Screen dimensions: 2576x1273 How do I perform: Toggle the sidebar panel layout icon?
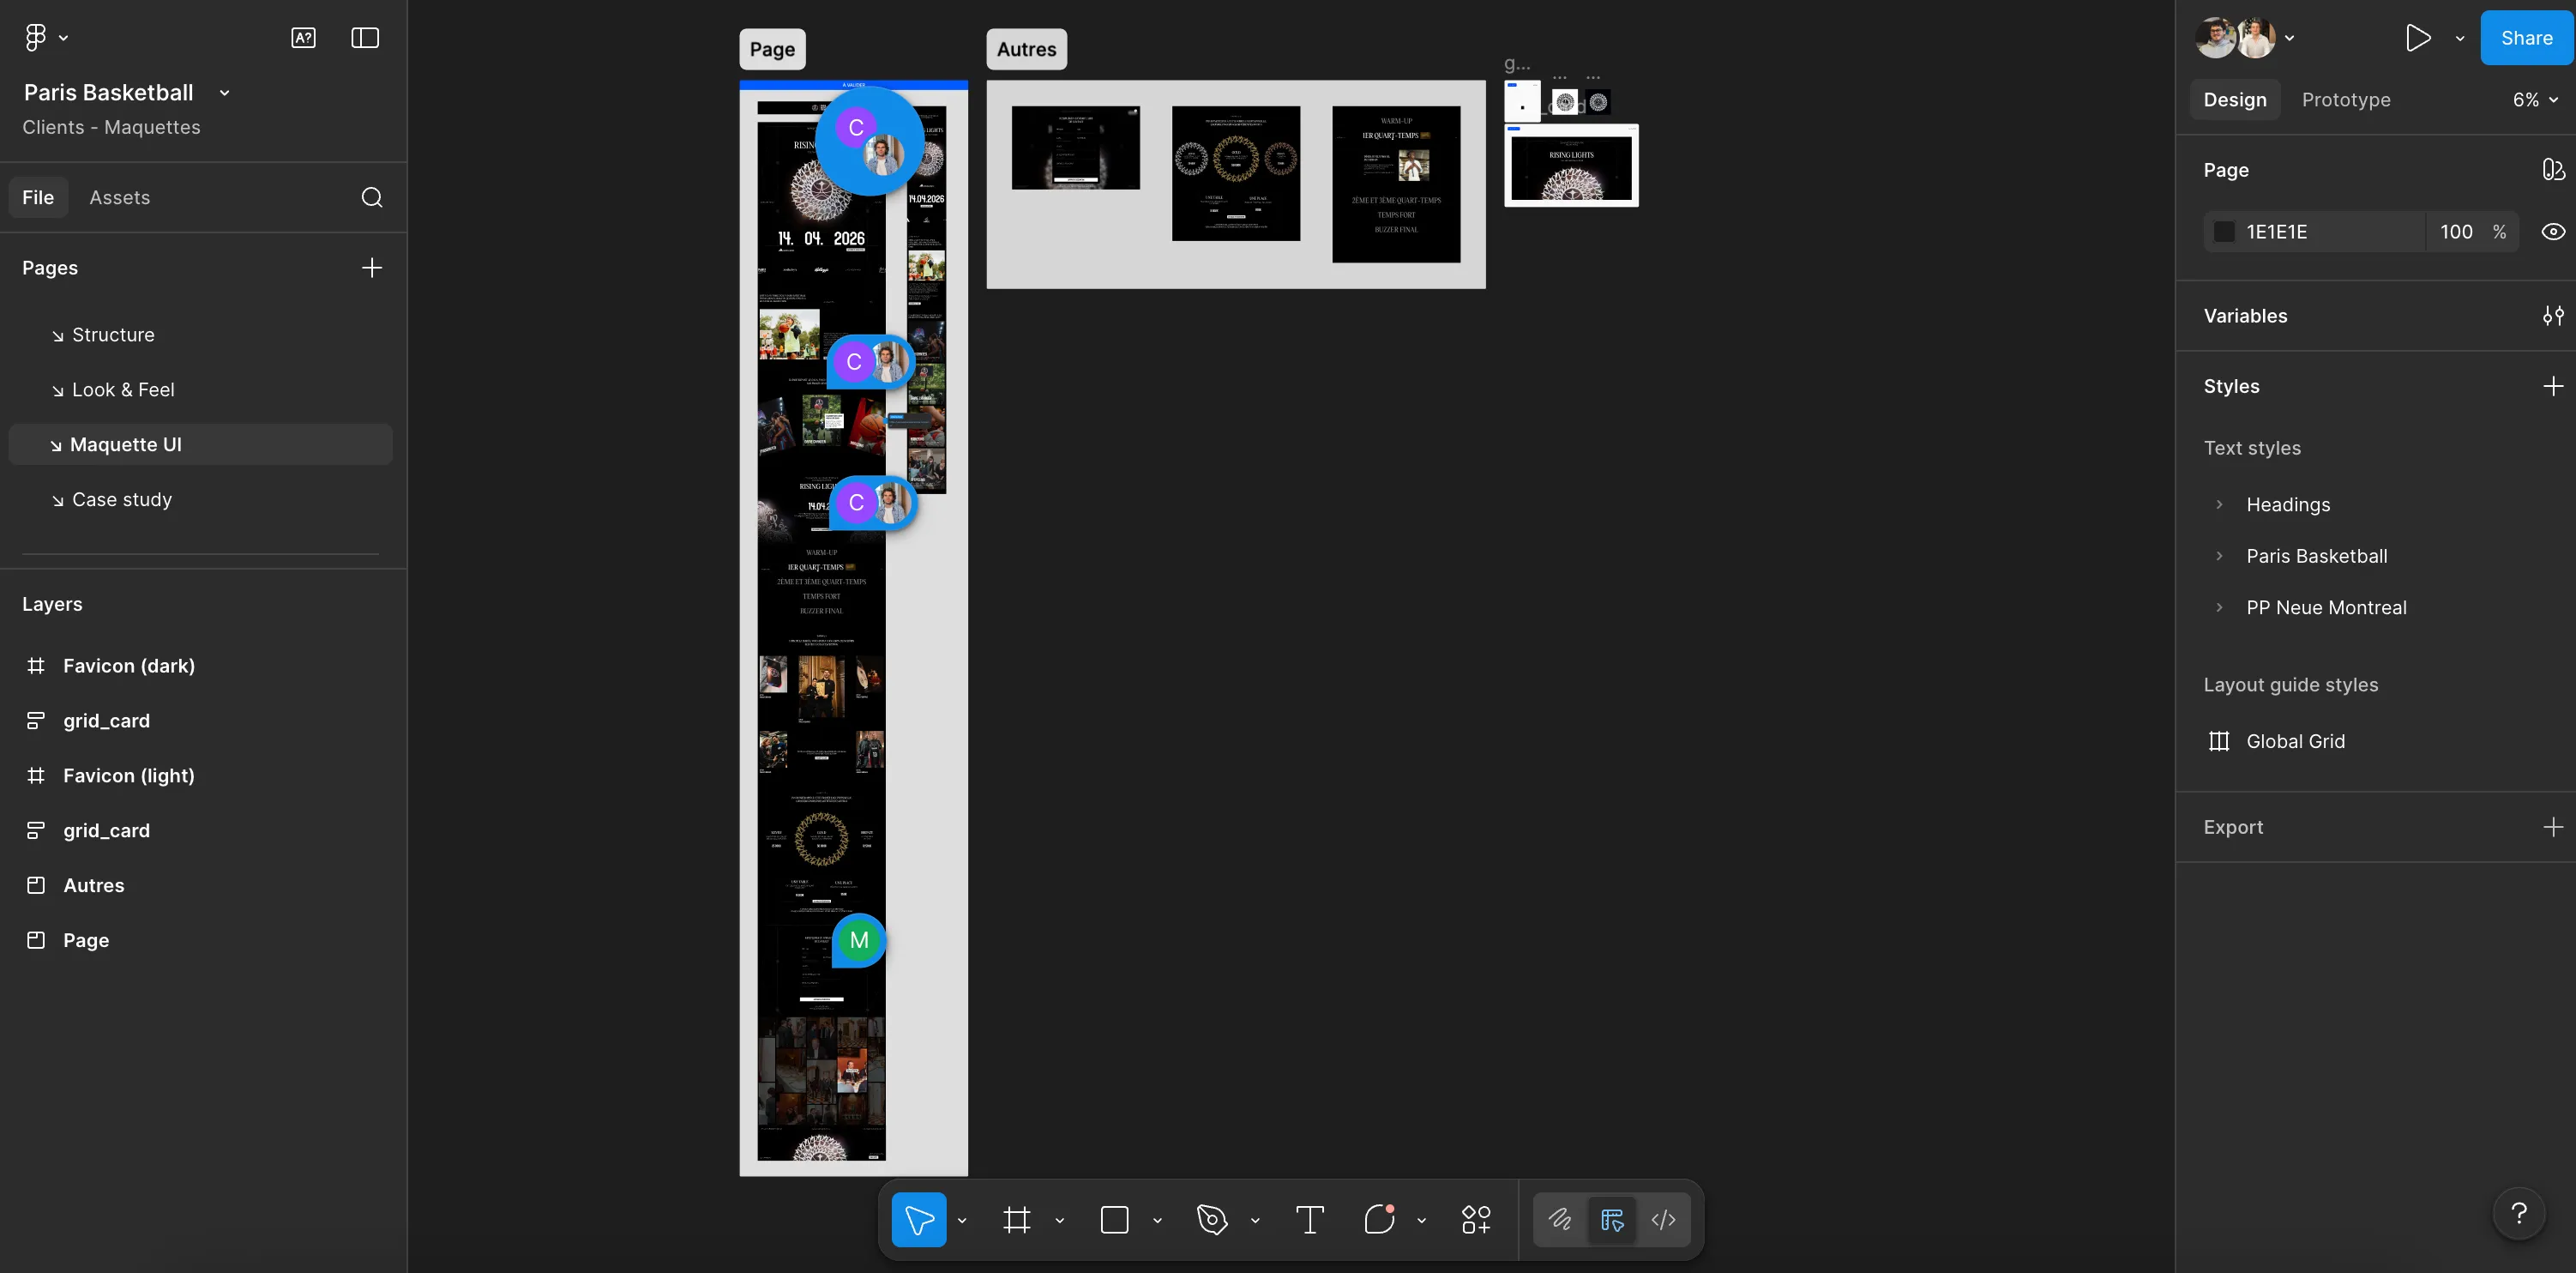(365, 38)
